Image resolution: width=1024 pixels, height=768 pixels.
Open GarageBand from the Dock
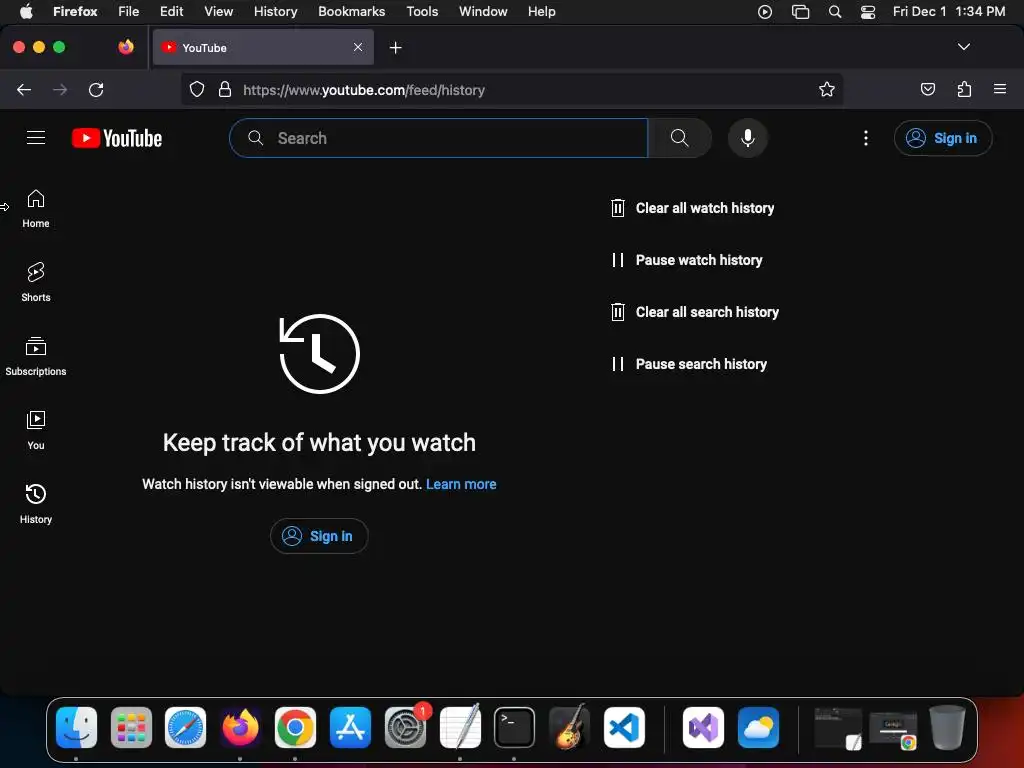tap(569, 728)
